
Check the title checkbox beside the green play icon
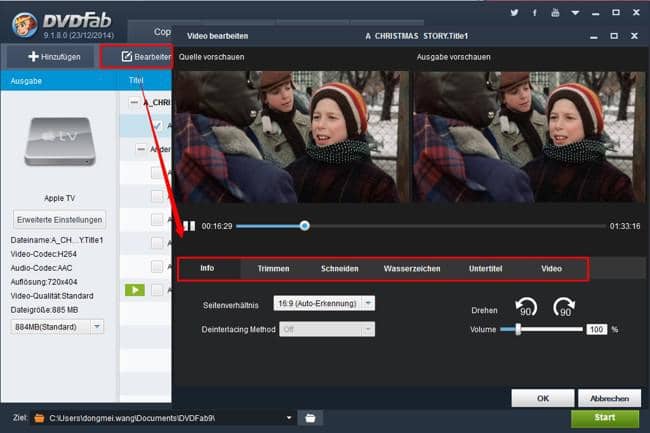click(x=157, y=290)
